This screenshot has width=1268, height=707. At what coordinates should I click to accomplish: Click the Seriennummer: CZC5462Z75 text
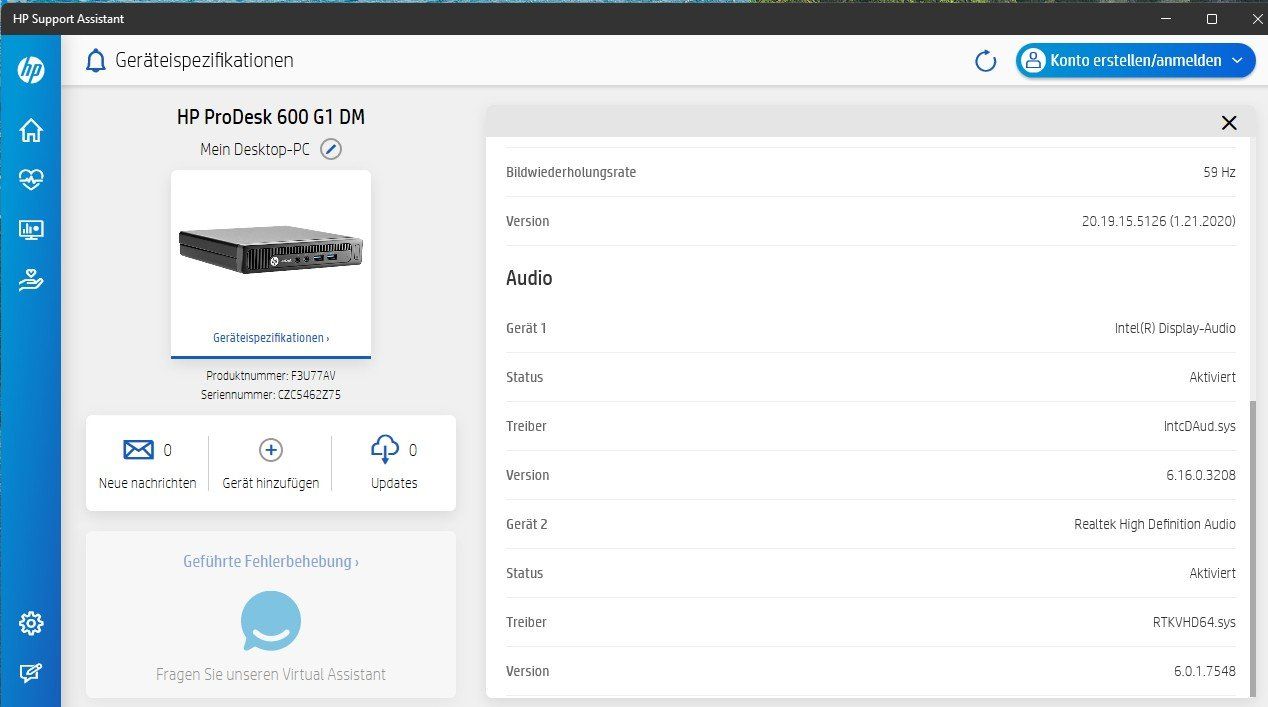coord(271,395)
